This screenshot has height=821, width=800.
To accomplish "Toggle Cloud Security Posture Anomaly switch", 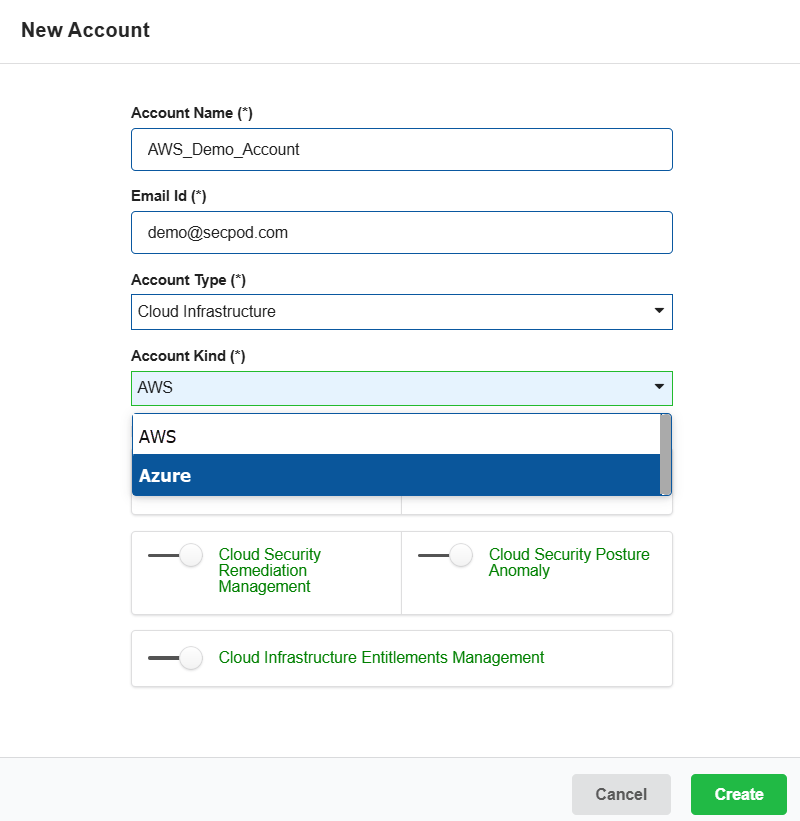I will click(446, 555).
